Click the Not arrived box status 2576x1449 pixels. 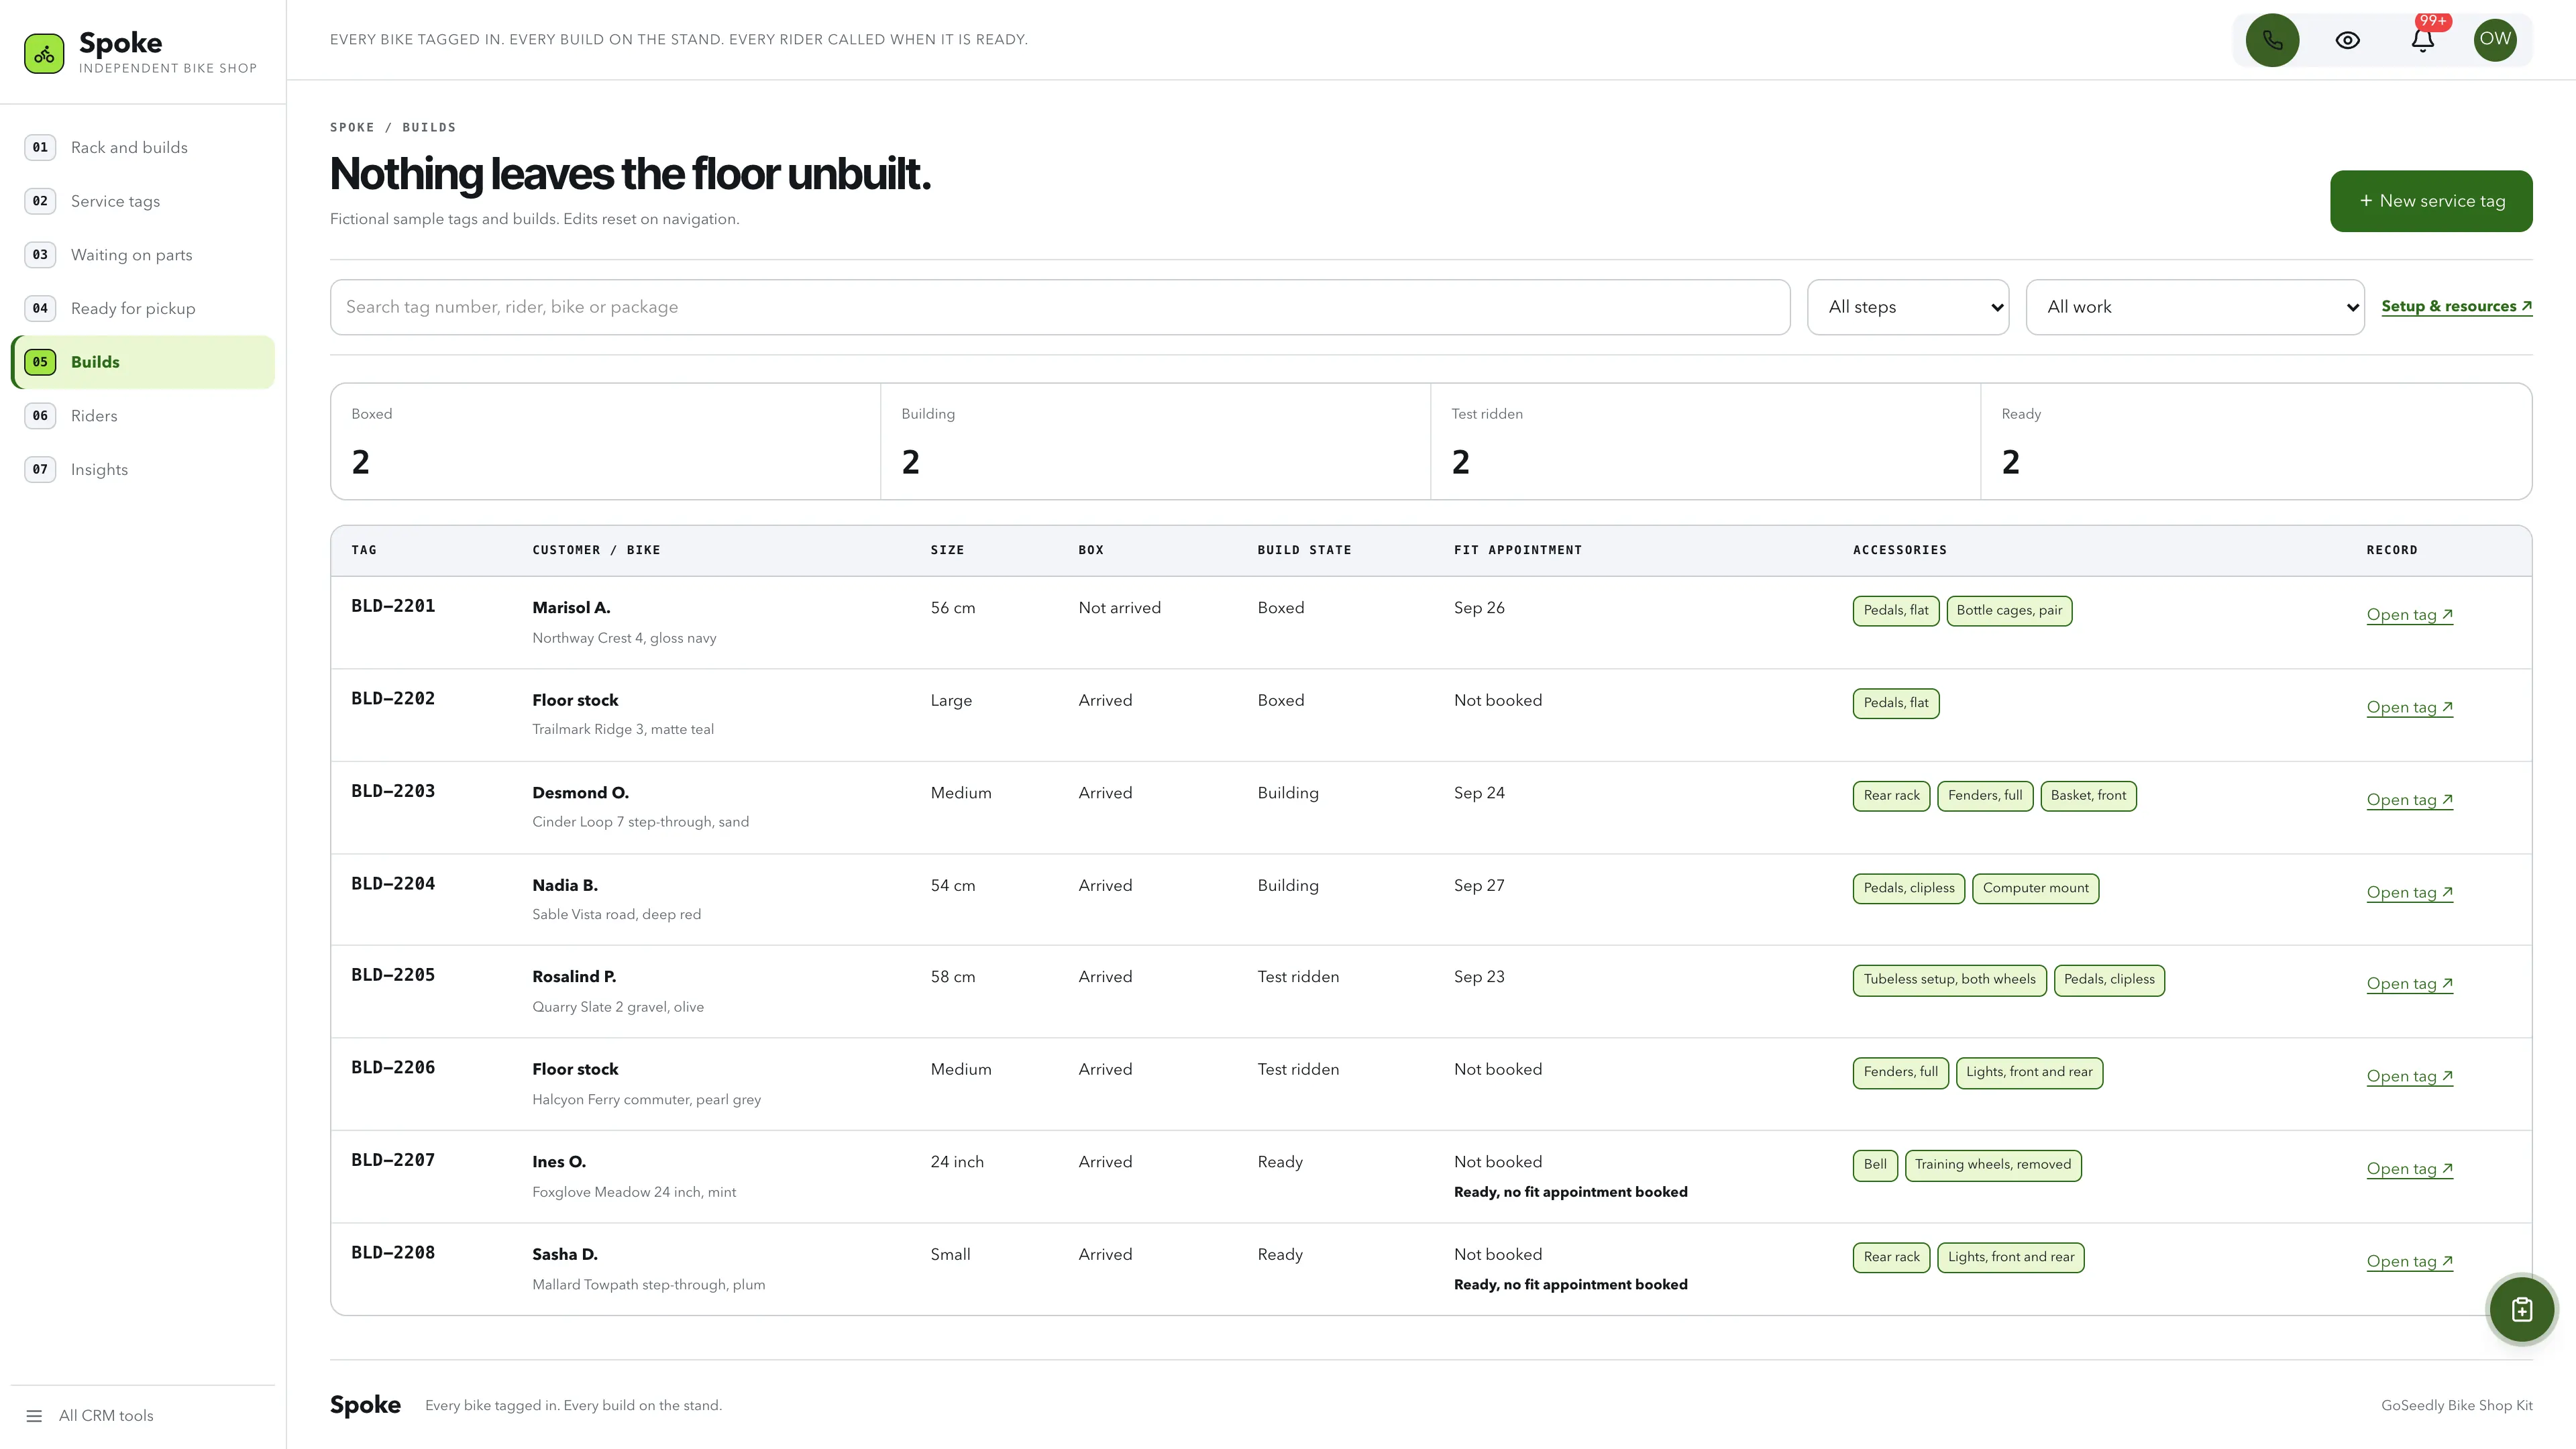tap(1119, 608)
